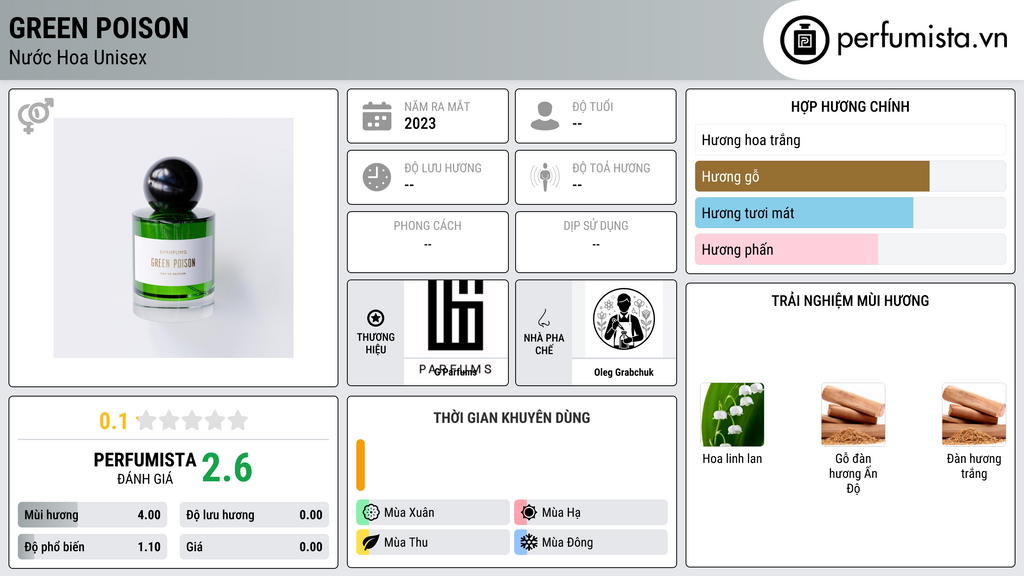Click the orange recommended-time bar

(360, 465)
